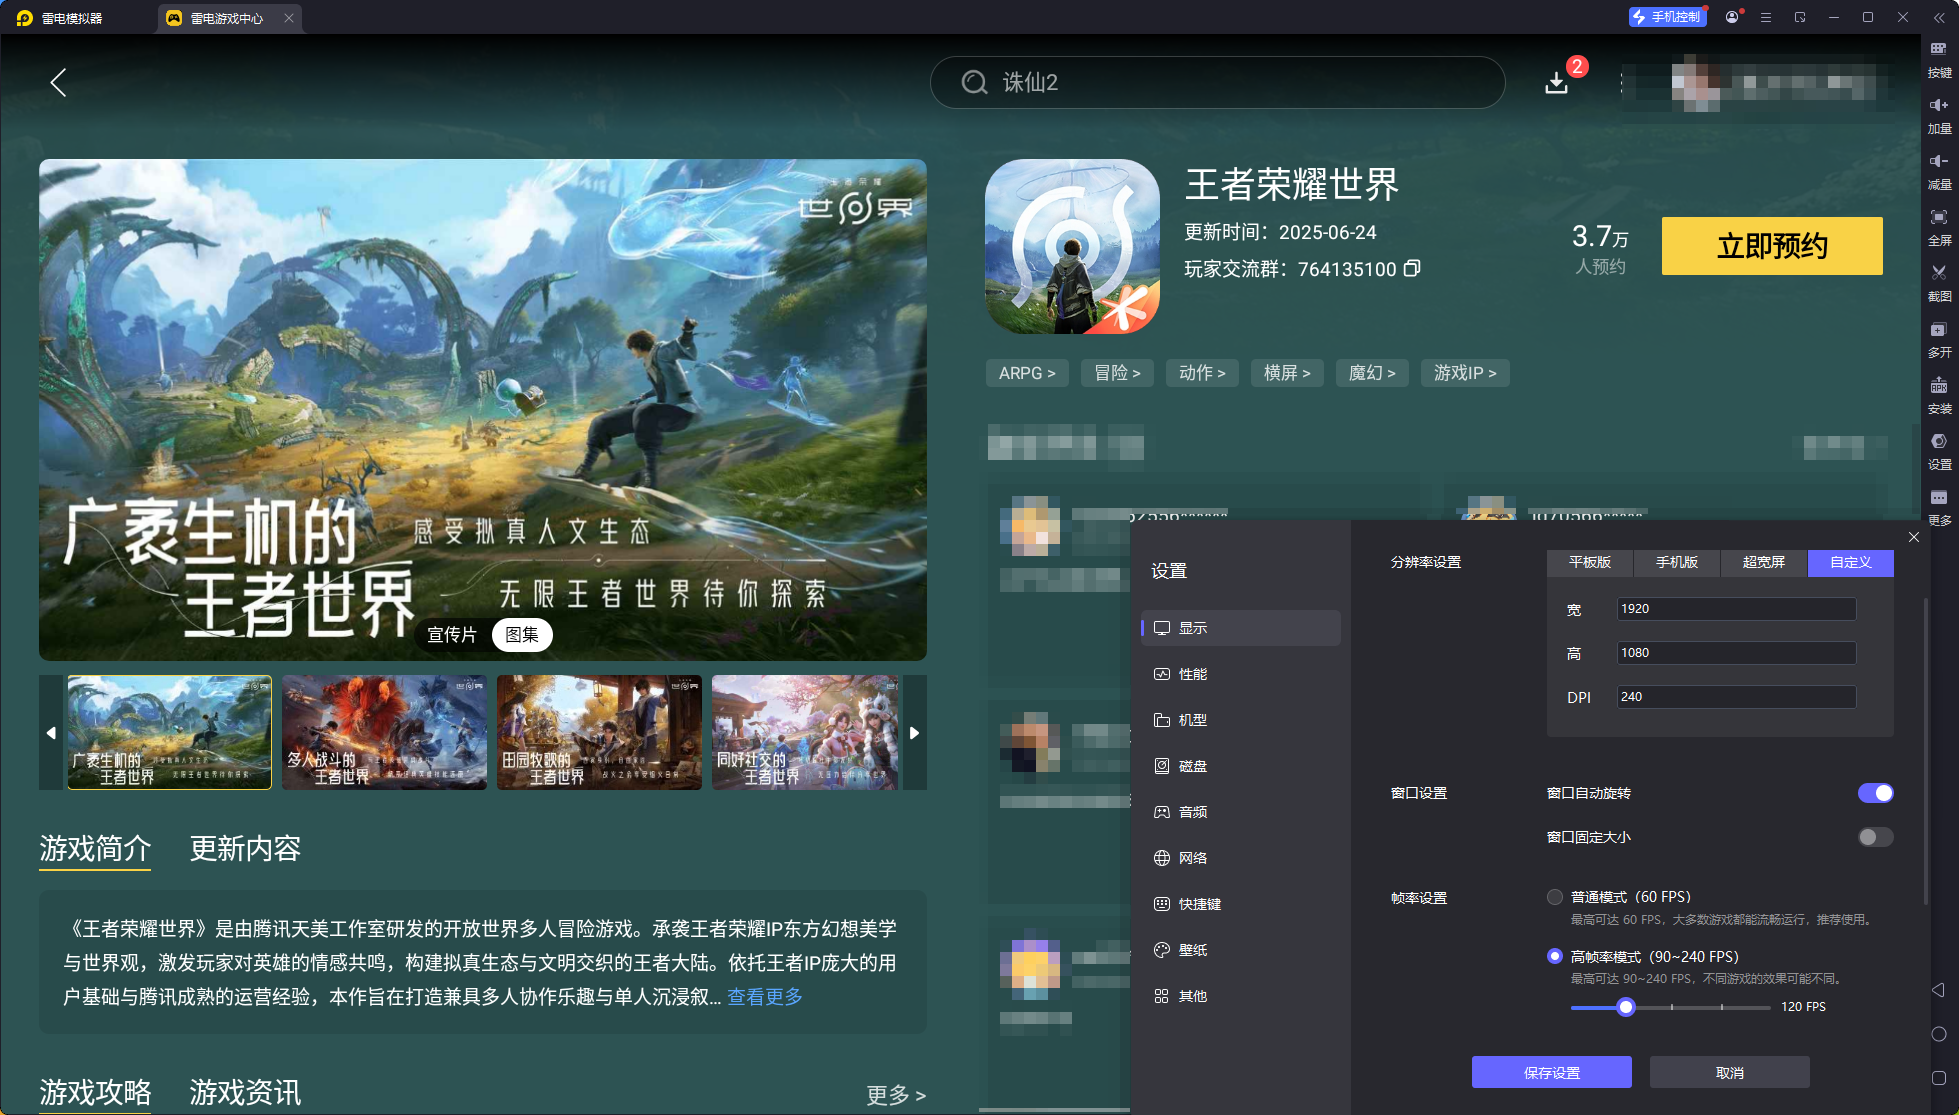Close the settings dialog with X
1959x1115 pixels.
(x=1913, y=537)
